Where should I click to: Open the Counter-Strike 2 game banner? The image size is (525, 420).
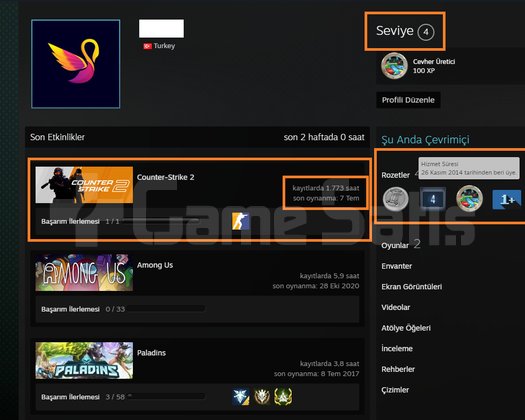tap(84, 185)
